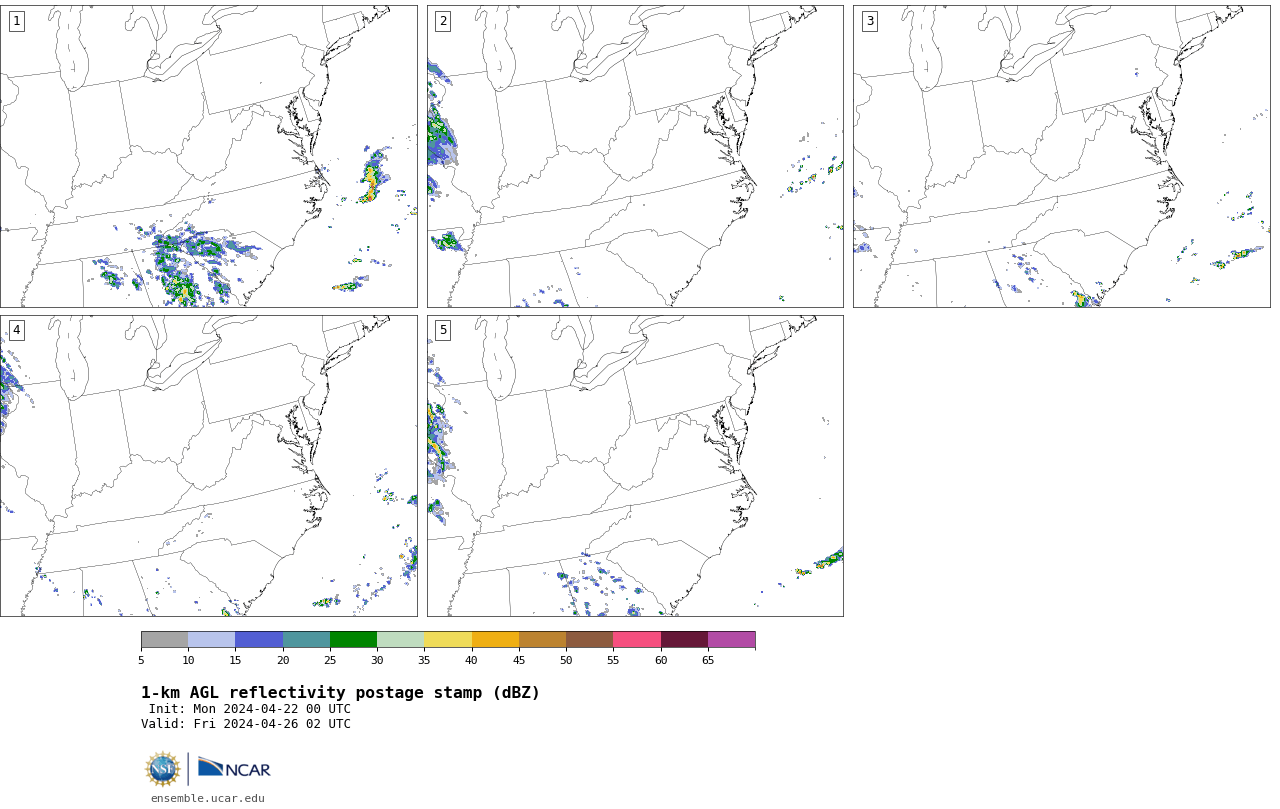Screen dimensions: 1280x809
Task: Click the 'Valid: Fri 2024-04-26 02 UTC' text
Action: (246, 724)
